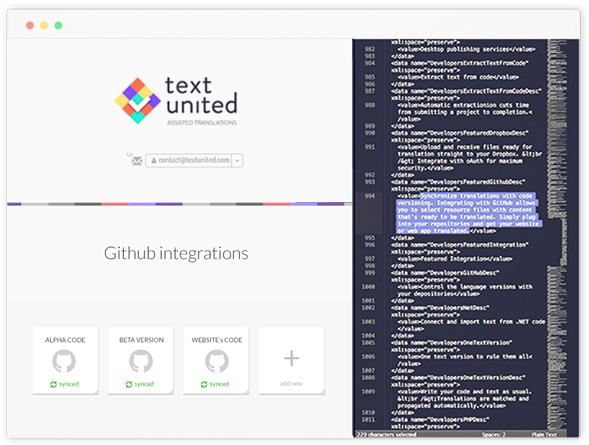Click the yellow minimize window dot
Image resolution: width=589 pixels, height=445 pixels.
(x=44, y=25)
